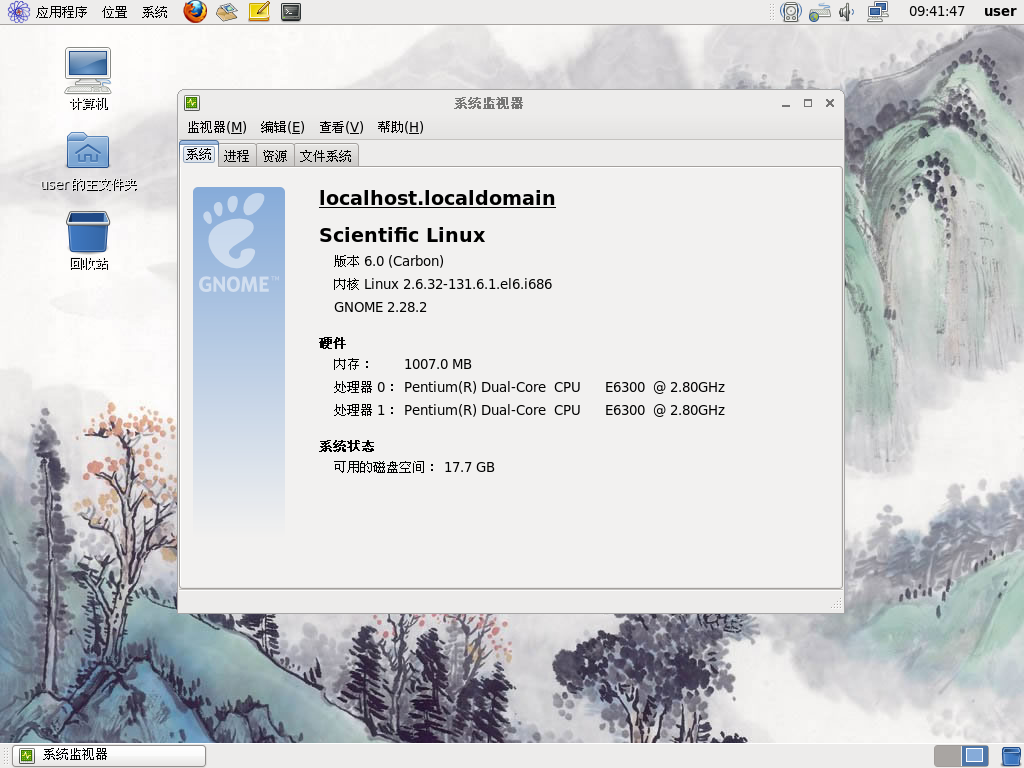The height and width of the screenshot is (768, 1024).
Task: Click the Scientific Linux heading
Action: (402, 234)
